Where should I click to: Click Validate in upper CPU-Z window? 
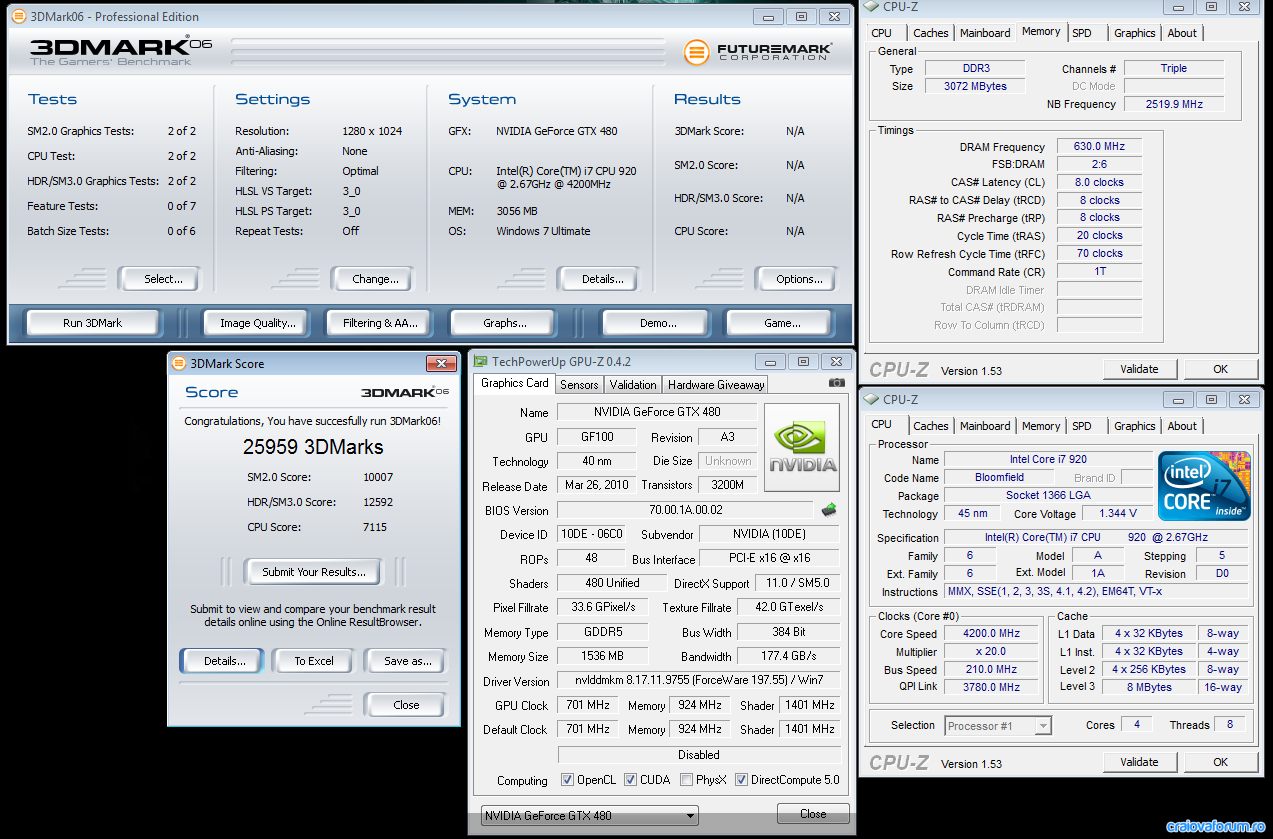pos(1139,369)
